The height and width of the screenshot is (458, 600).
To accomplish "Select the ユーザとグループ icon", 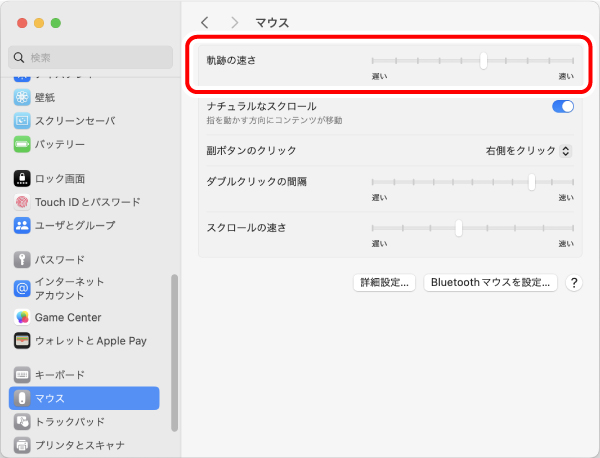I will pyautogui.click(x=22, y=225).
